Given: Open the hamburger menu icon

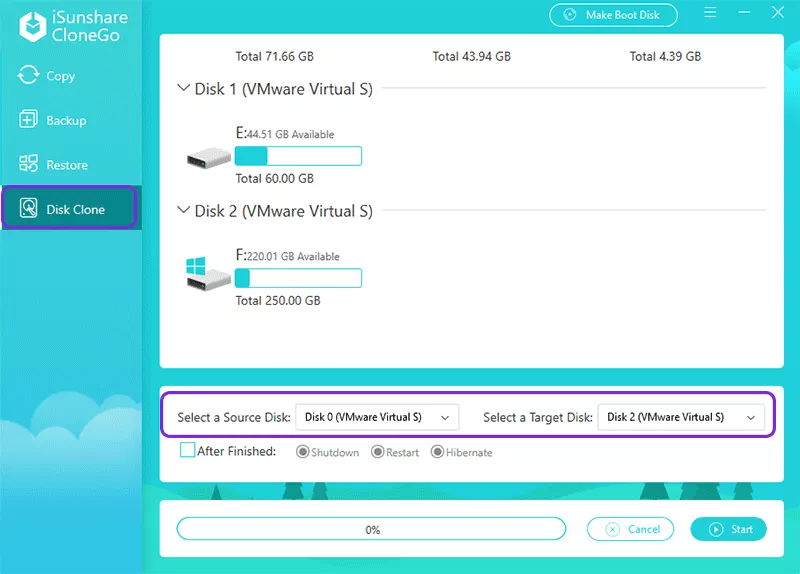Looking at the screenshot, I should click(710, 12).
